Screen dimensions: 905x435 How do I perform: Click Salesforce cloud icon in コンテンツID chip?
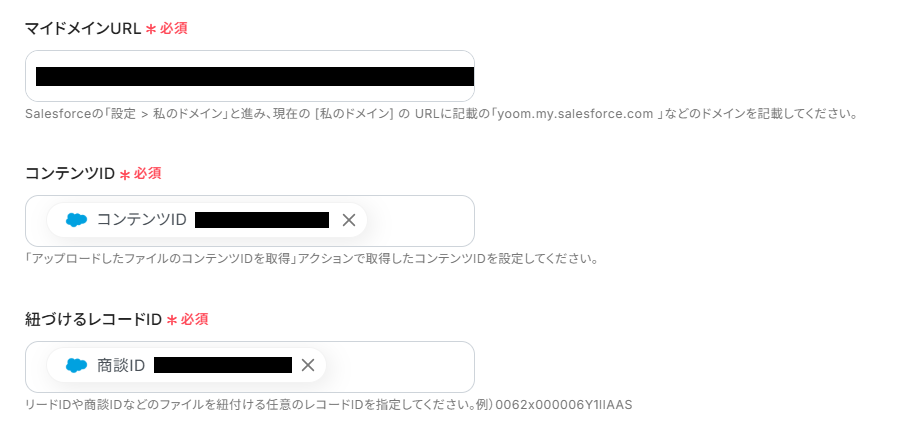tap(76, 220)
